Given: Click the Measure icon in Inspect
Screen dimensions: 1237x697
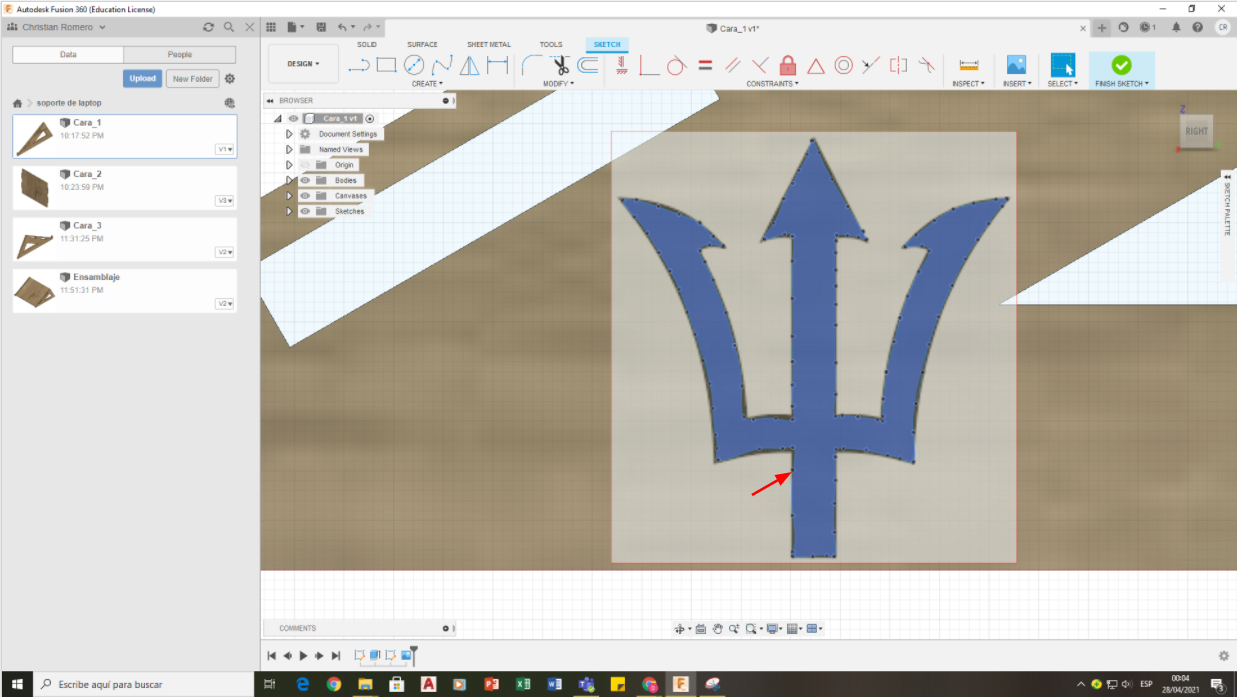Looking at the screenshot, I should (968, 66).
